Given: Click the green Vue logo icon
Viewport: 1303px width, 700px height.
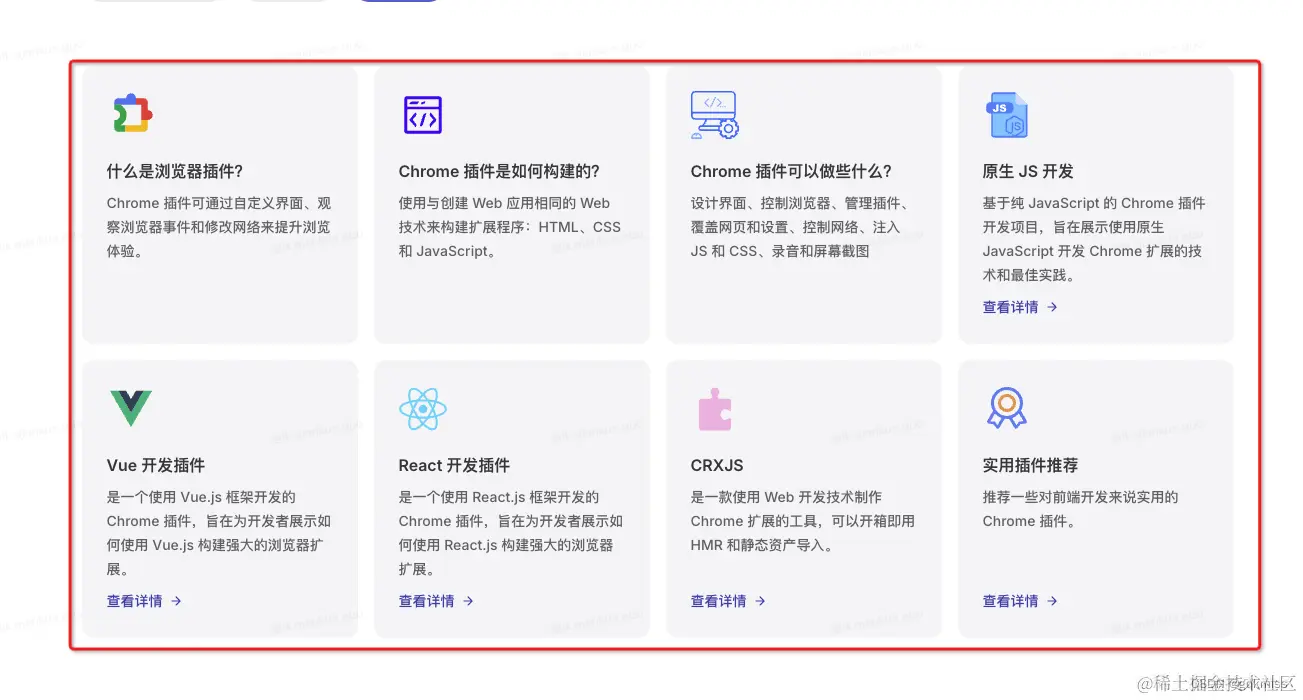Looking at the screenshot, I should 130,408.
